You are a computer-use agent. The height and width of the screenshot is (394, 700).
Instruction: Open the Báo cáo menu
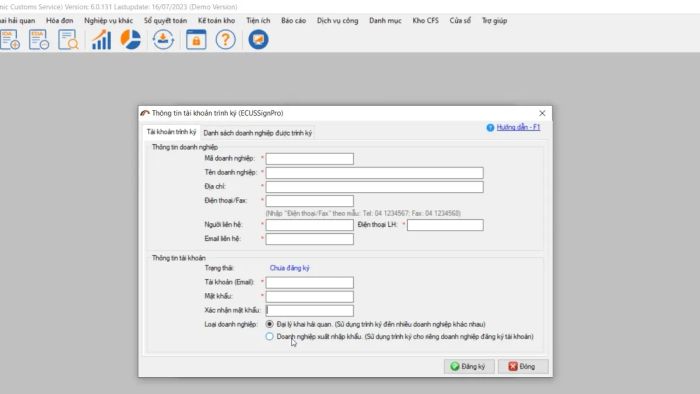(293, 21)
